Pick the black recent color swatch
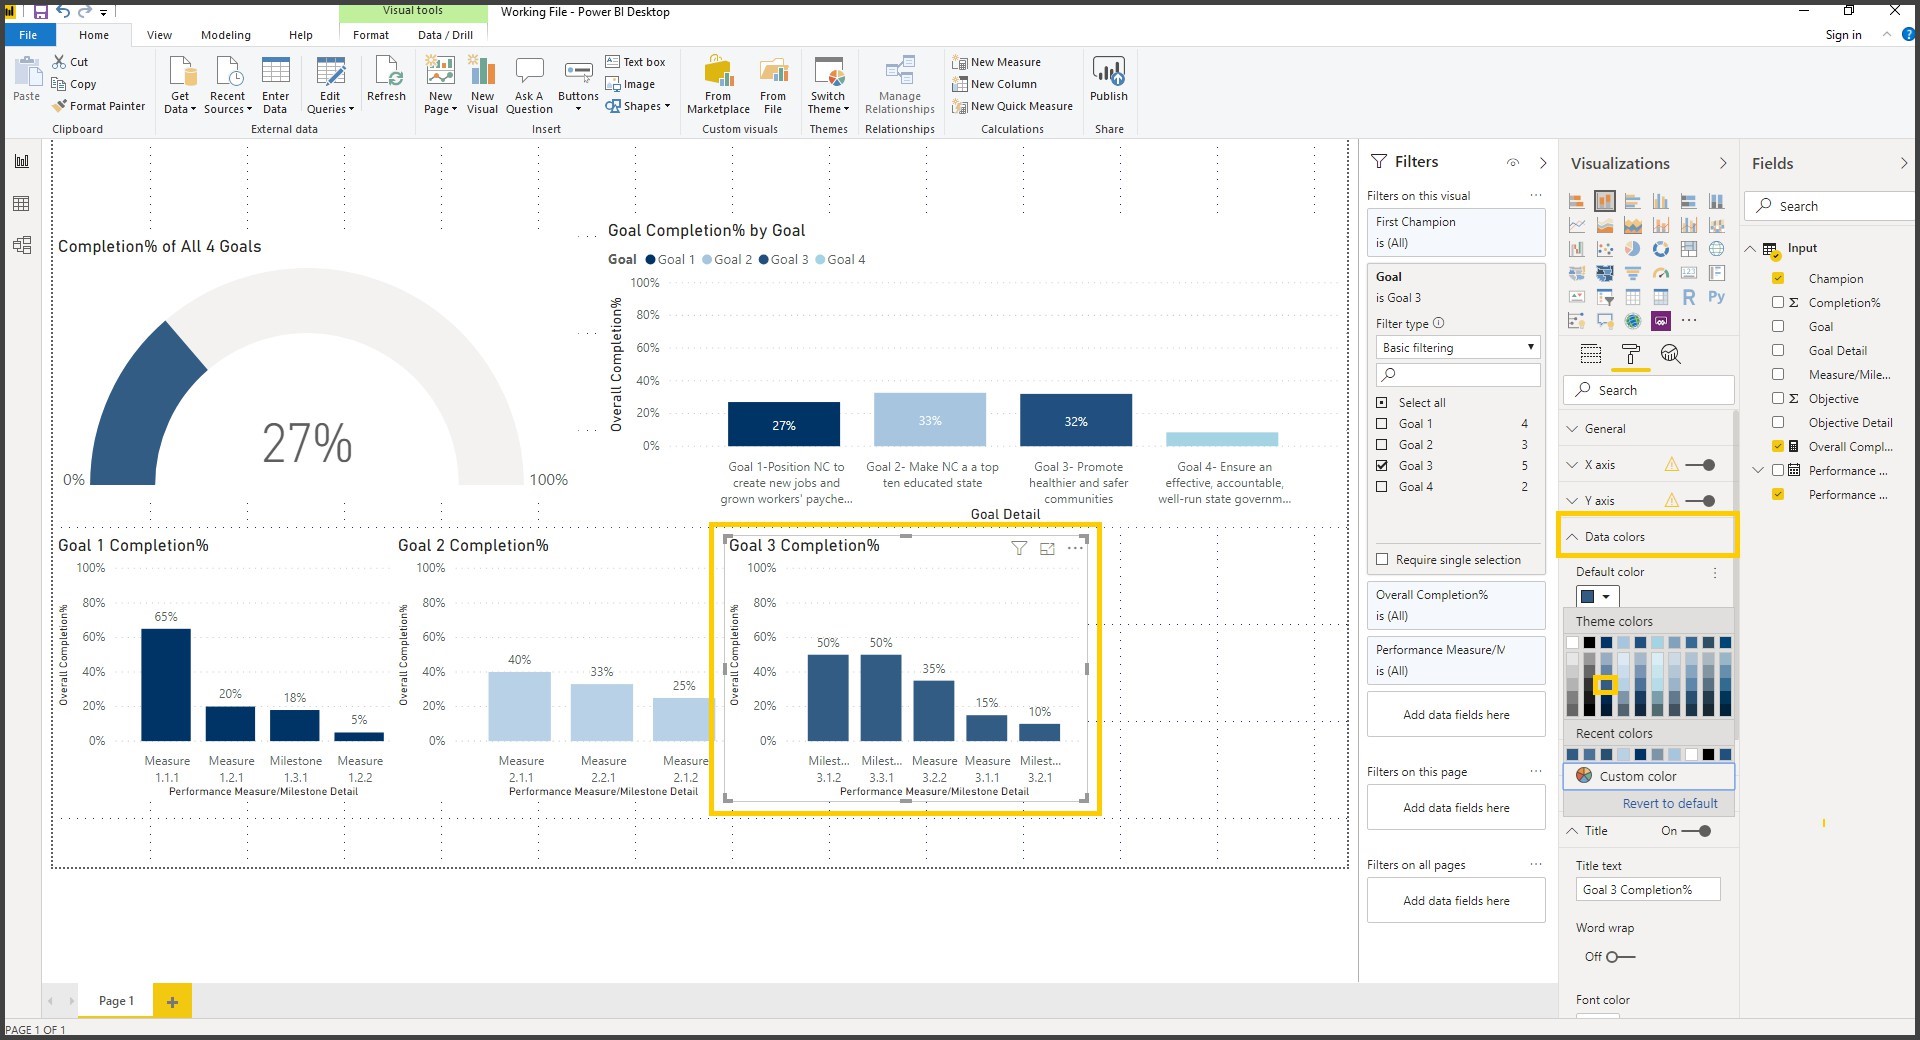The height and width of the screenshot is (1040, 1920). point(1708,755)
